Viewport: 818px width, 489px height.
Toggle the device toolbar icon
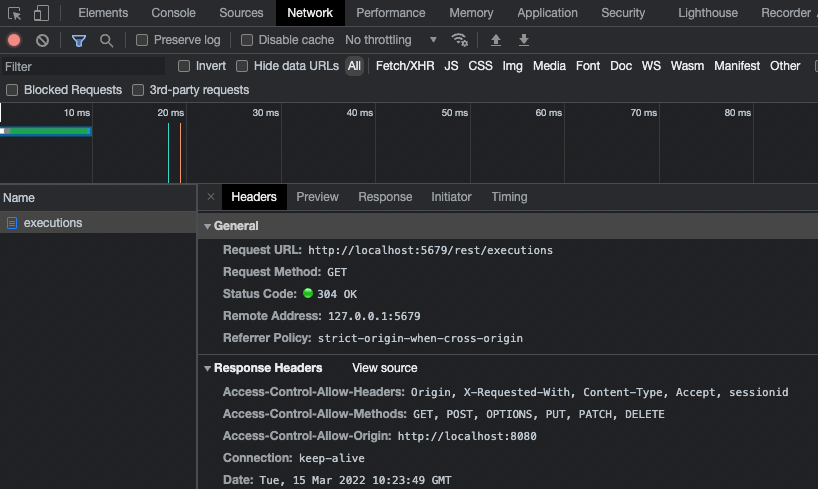(x=41, y=13)
